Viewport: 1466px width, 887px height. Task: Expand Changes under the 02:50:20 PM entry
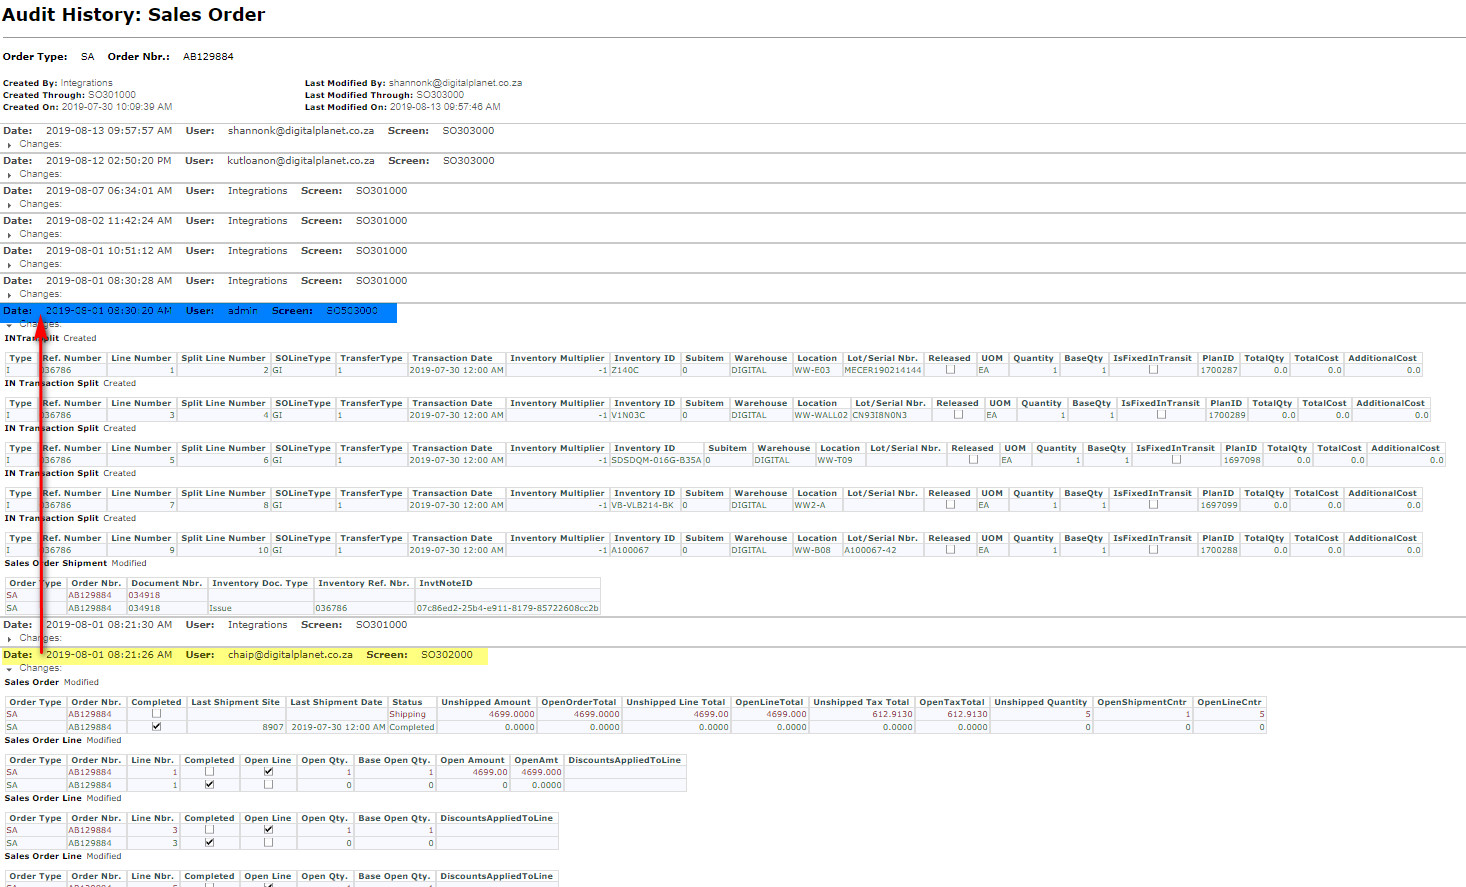tap(10, 175)
